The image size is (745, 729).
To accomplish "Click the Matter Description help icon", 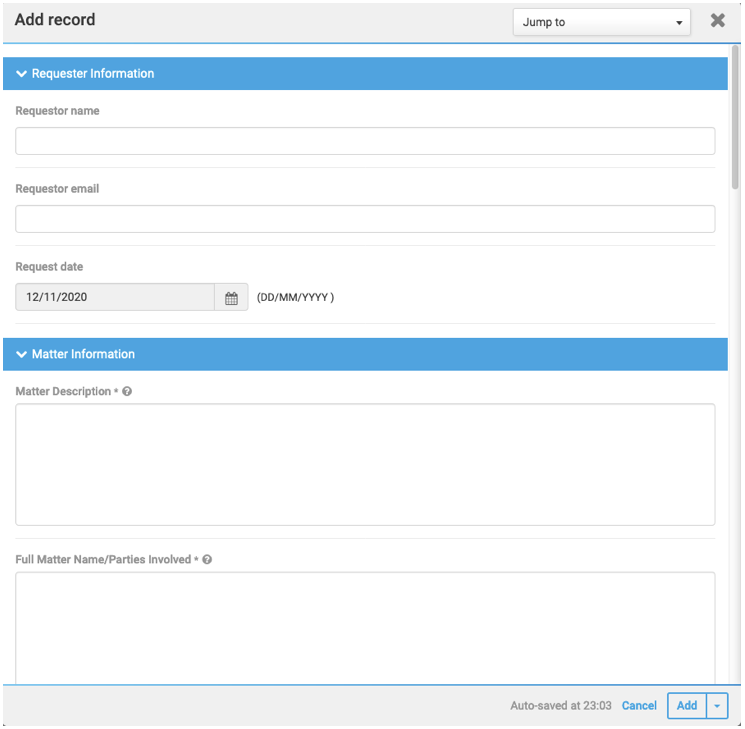I will click(127, 392).
